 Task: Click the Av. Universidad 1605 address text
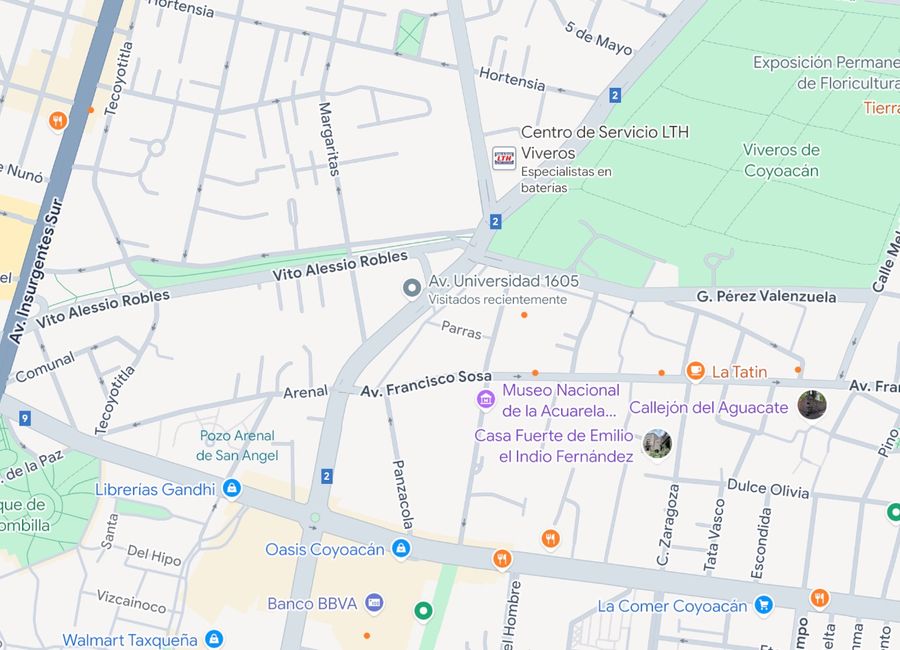tap(504, 281)
